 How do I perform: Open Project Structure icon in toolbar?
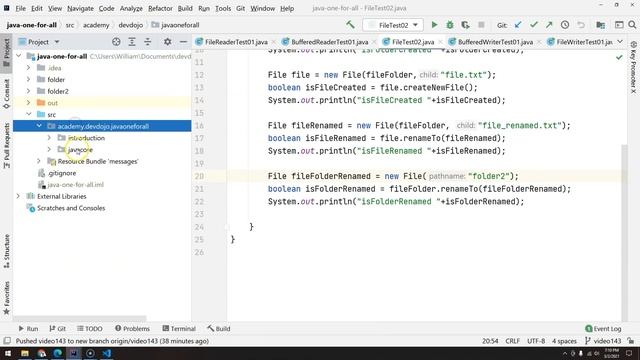pos(600,25)
